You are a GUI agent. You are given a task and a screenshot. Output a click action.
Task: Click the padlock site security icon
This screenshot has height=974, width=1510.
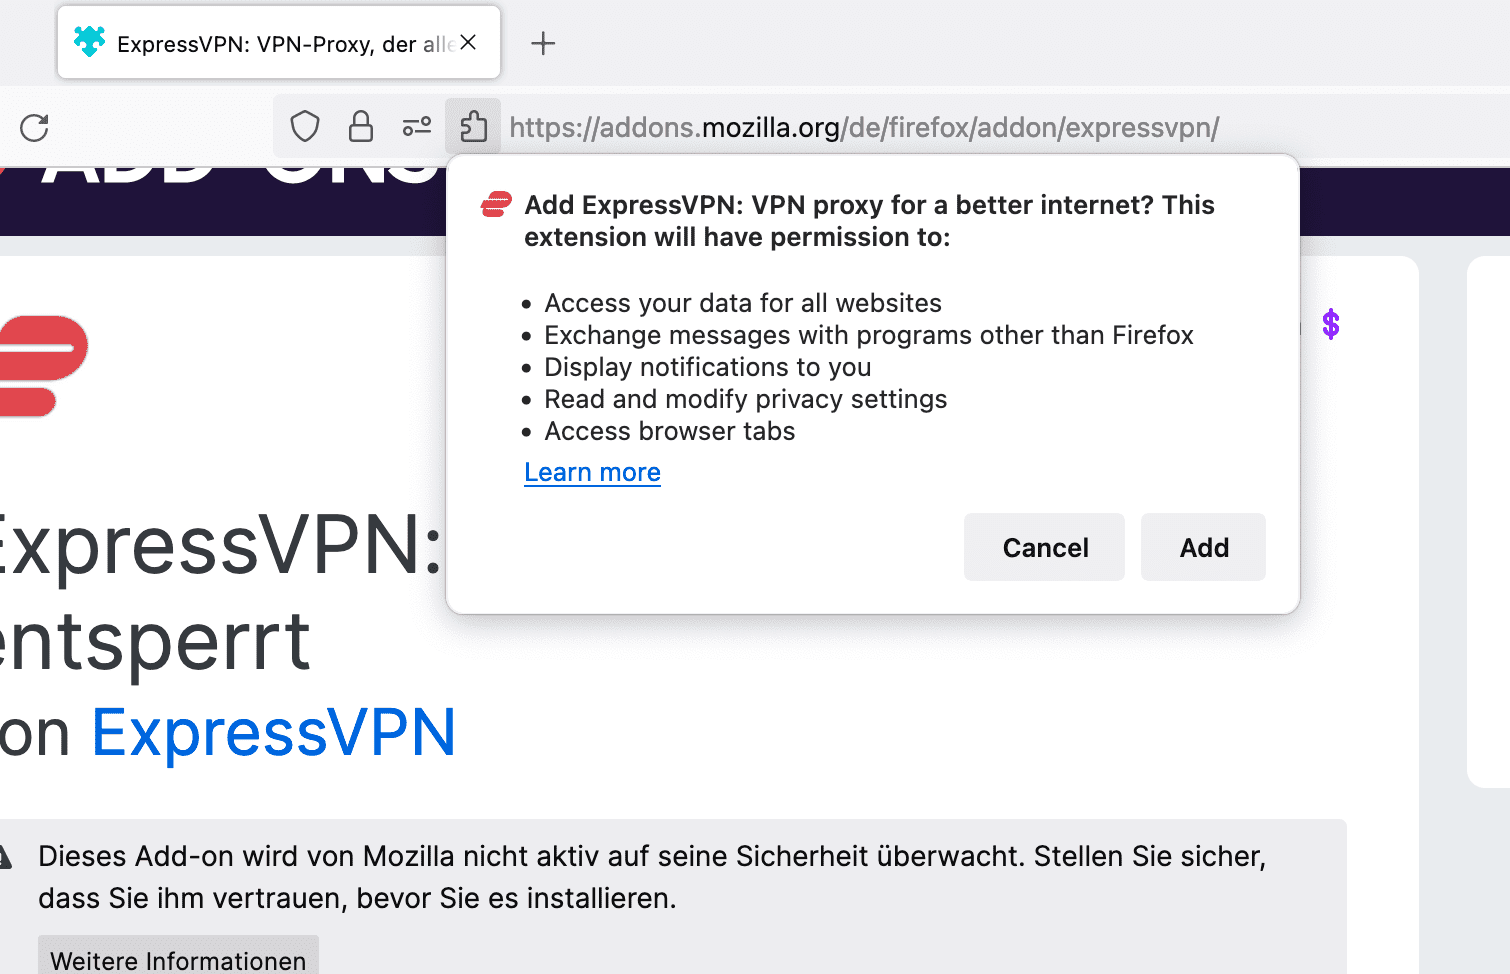coord(361,127)
